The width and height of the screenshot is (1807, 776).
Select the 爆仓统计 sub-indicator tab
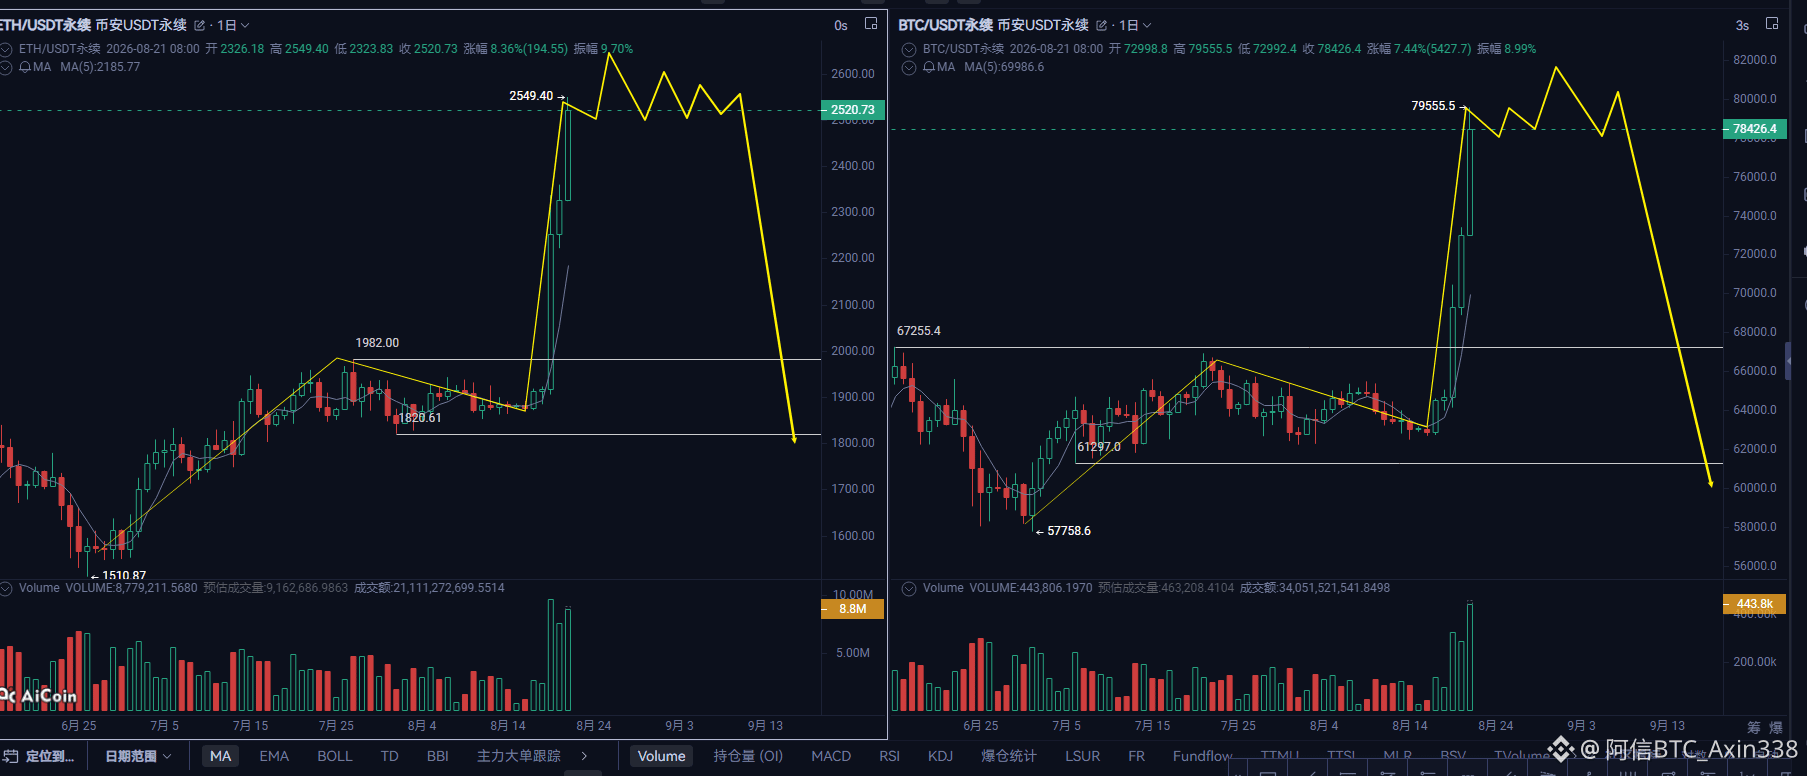pyautogui.click(x=1009, y=756)
